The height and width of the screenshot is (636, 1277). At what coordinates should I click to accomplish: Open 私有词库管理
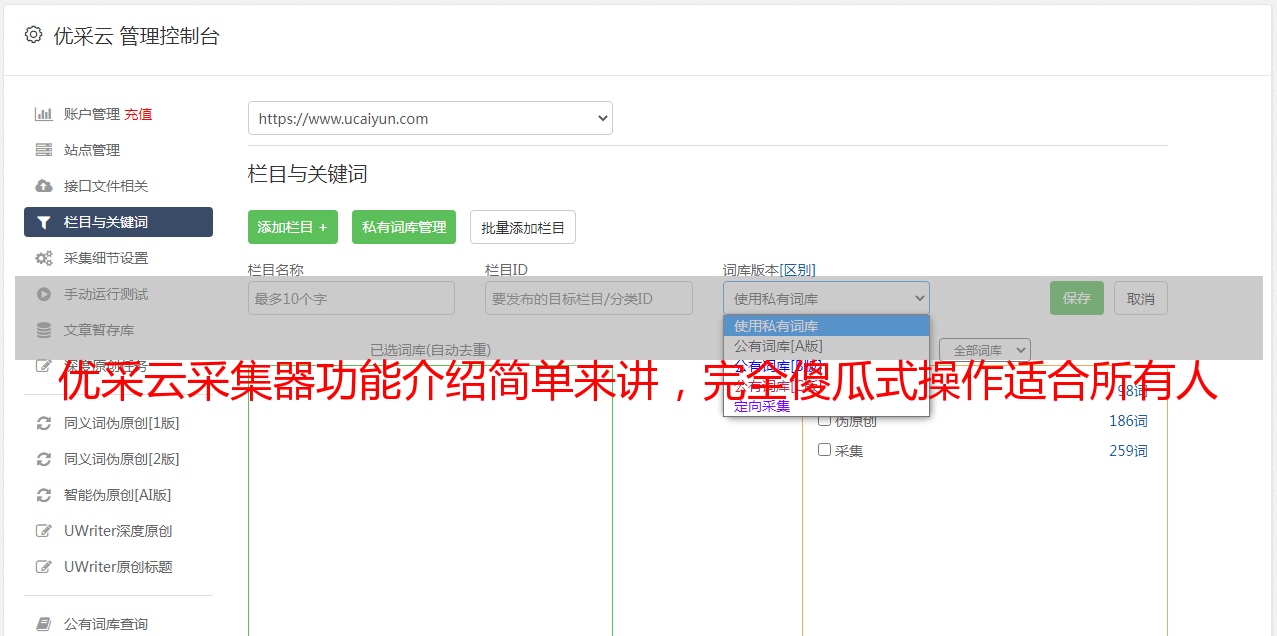click(x=404, y=227)
